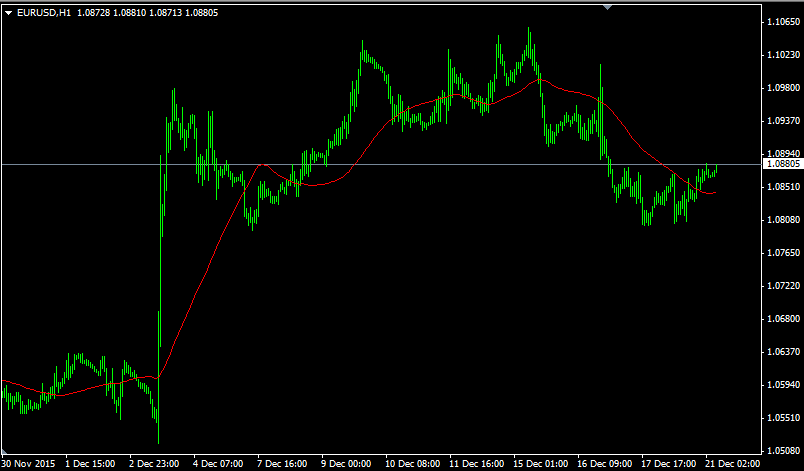
Task: Click the 1.05940 price axis label
Action: (x=783, y=385)
